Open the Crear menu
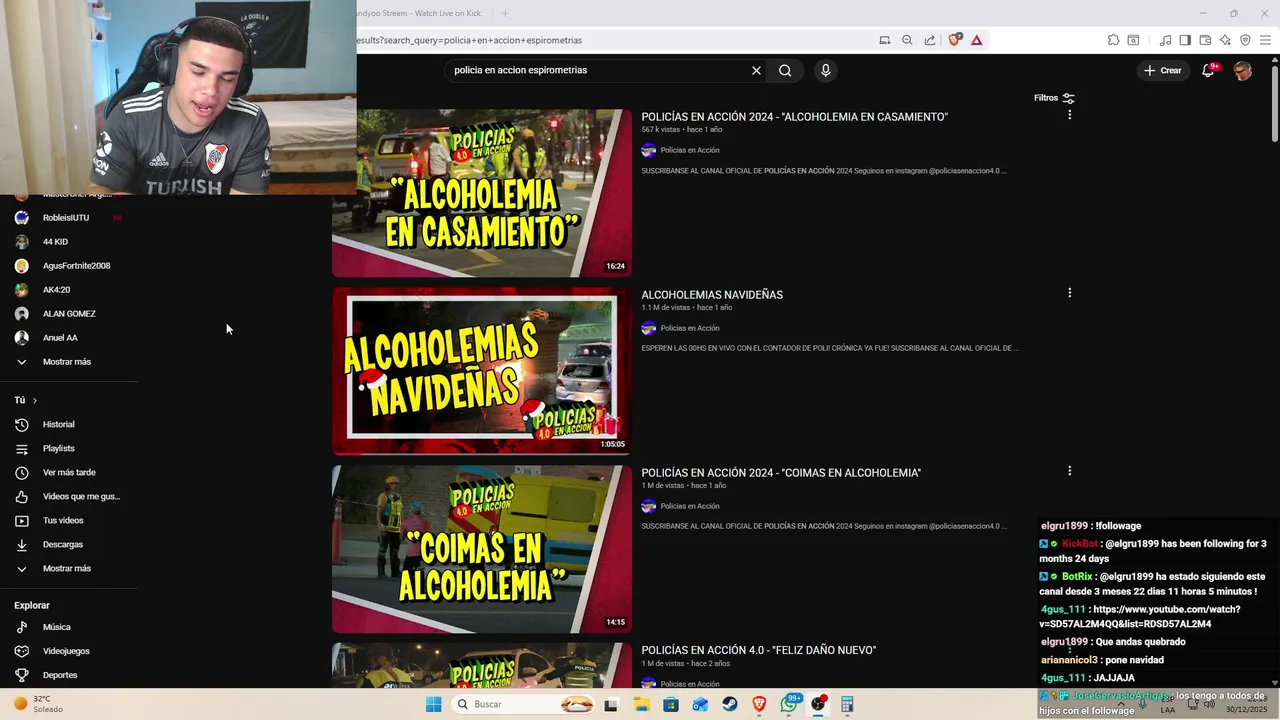 tap(1163, 70)
